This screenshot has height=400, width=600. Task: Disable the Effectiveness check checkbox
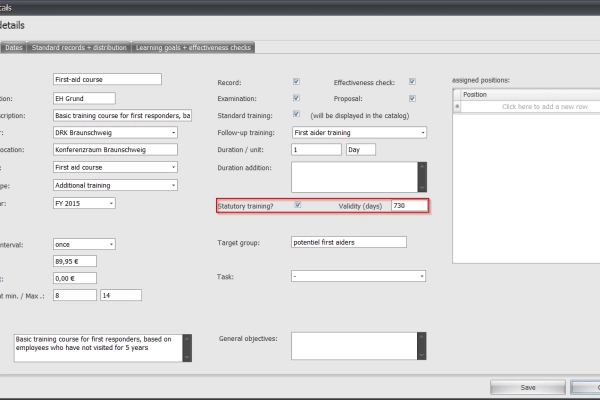click(x=412, y=82)
